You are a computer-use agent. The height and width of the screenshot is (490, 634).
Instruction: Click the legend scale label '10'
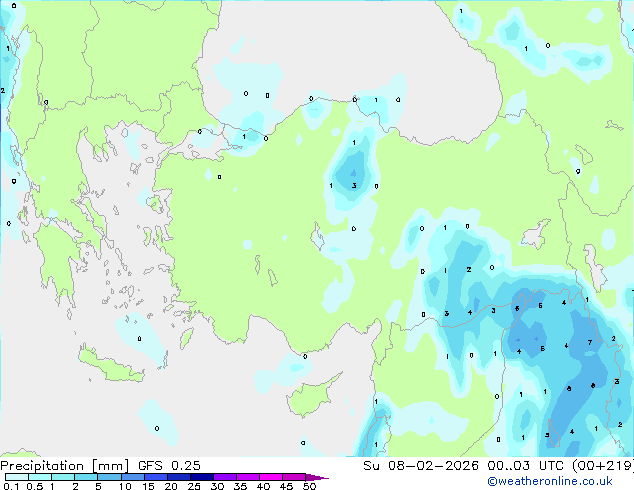tap(125, 486)
